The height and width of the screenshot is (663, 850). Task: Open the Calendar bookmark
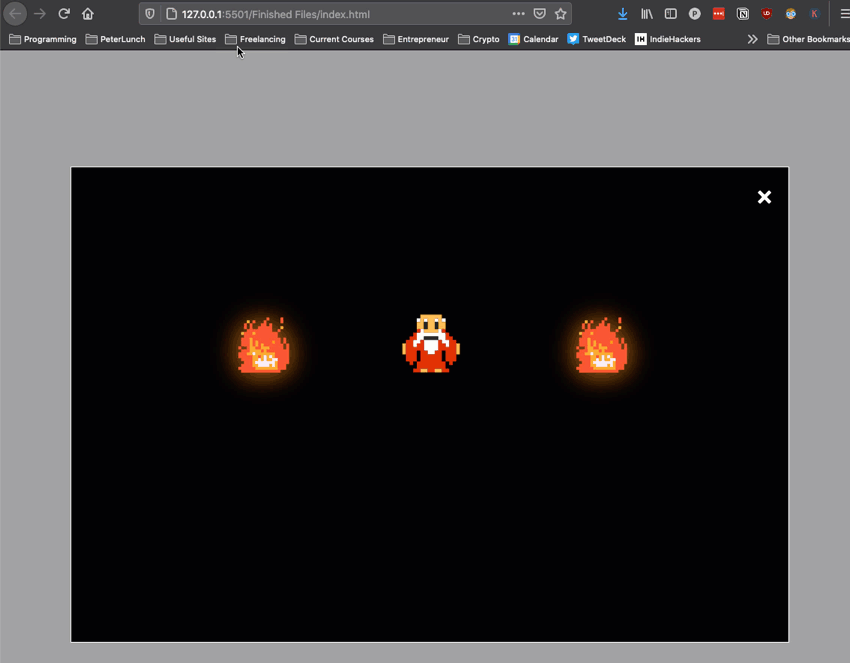pyautogui.click(x=533, y=39)
